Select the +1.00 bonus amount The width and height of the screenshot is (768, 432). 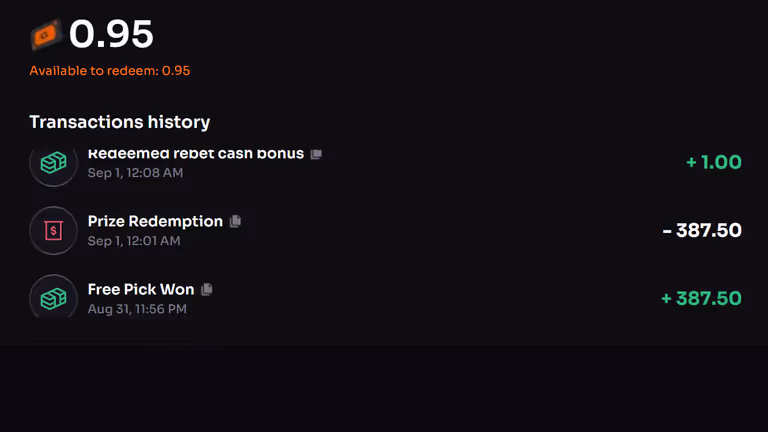[714, 162]
